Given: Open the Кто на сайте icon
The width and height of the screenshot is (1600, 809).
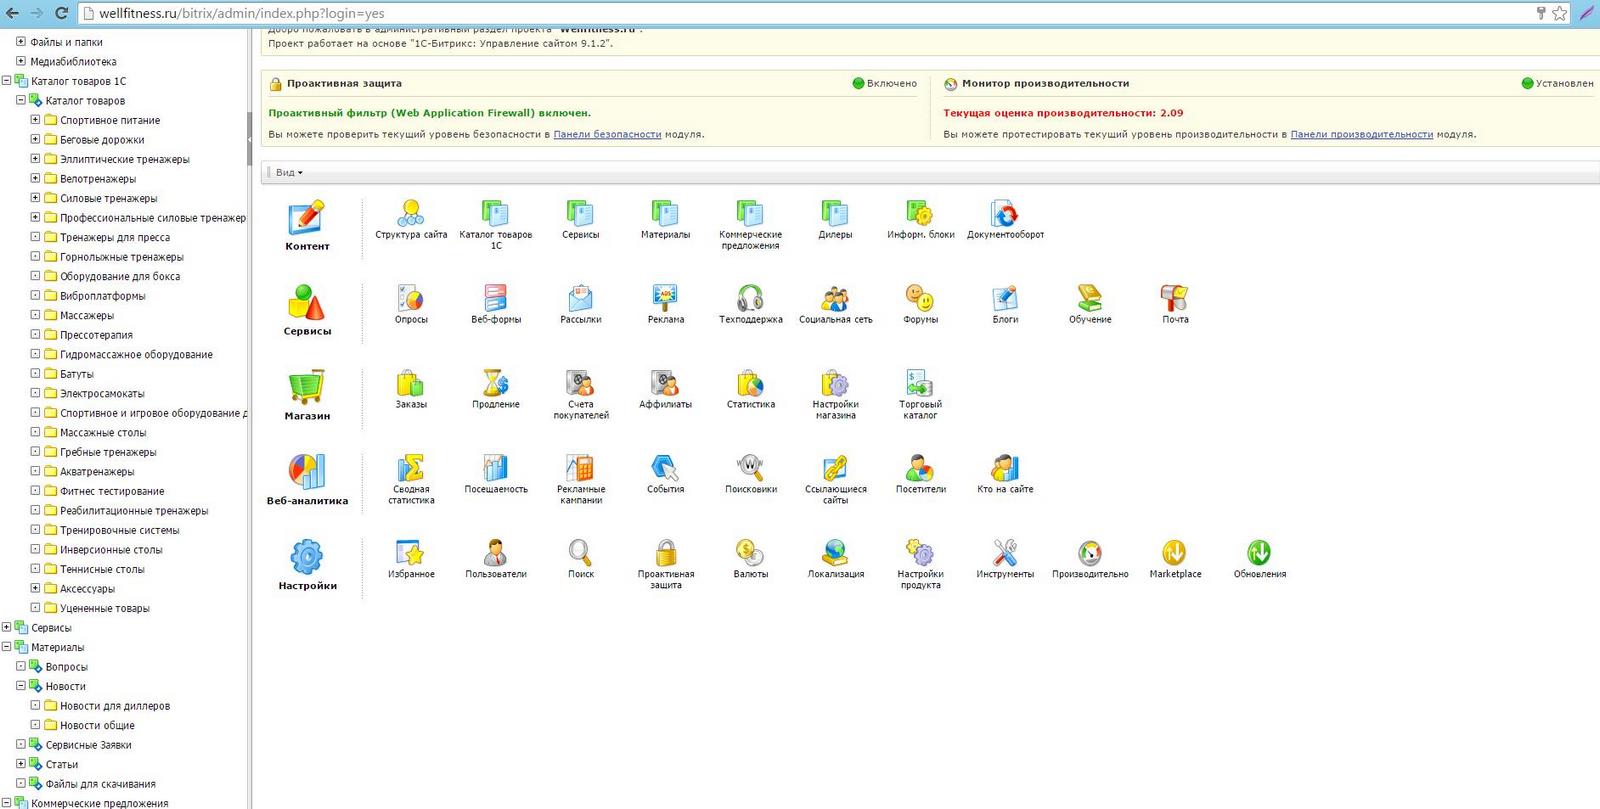Looking at the screenshot, I should 1005,468.
